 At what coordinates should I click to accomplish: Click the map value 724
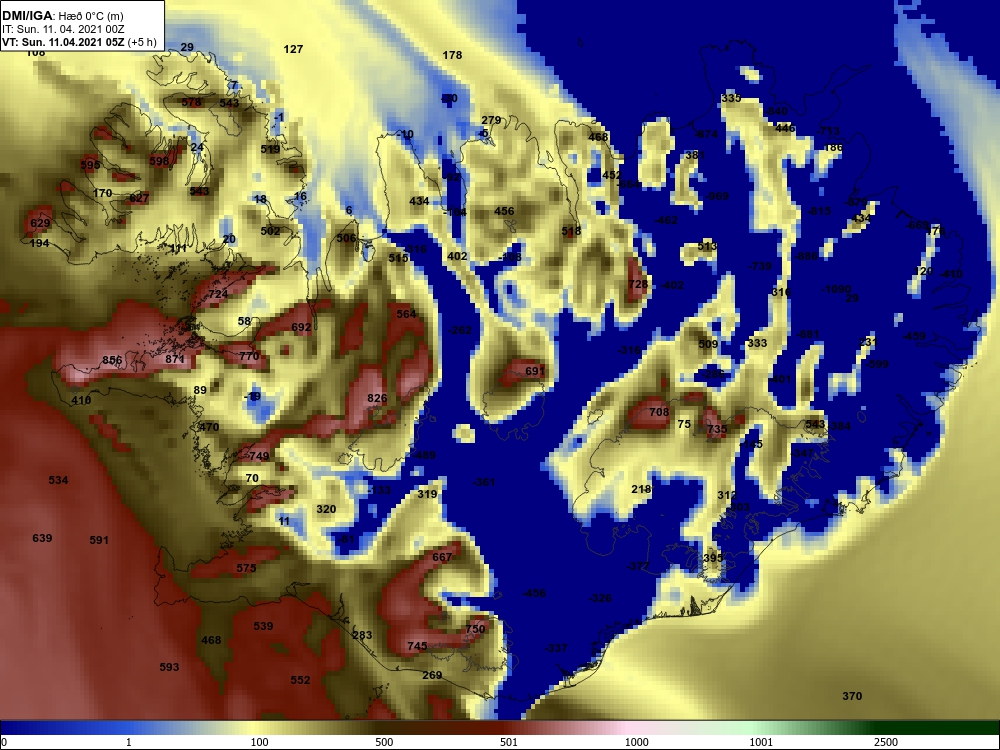click(218, 294)
